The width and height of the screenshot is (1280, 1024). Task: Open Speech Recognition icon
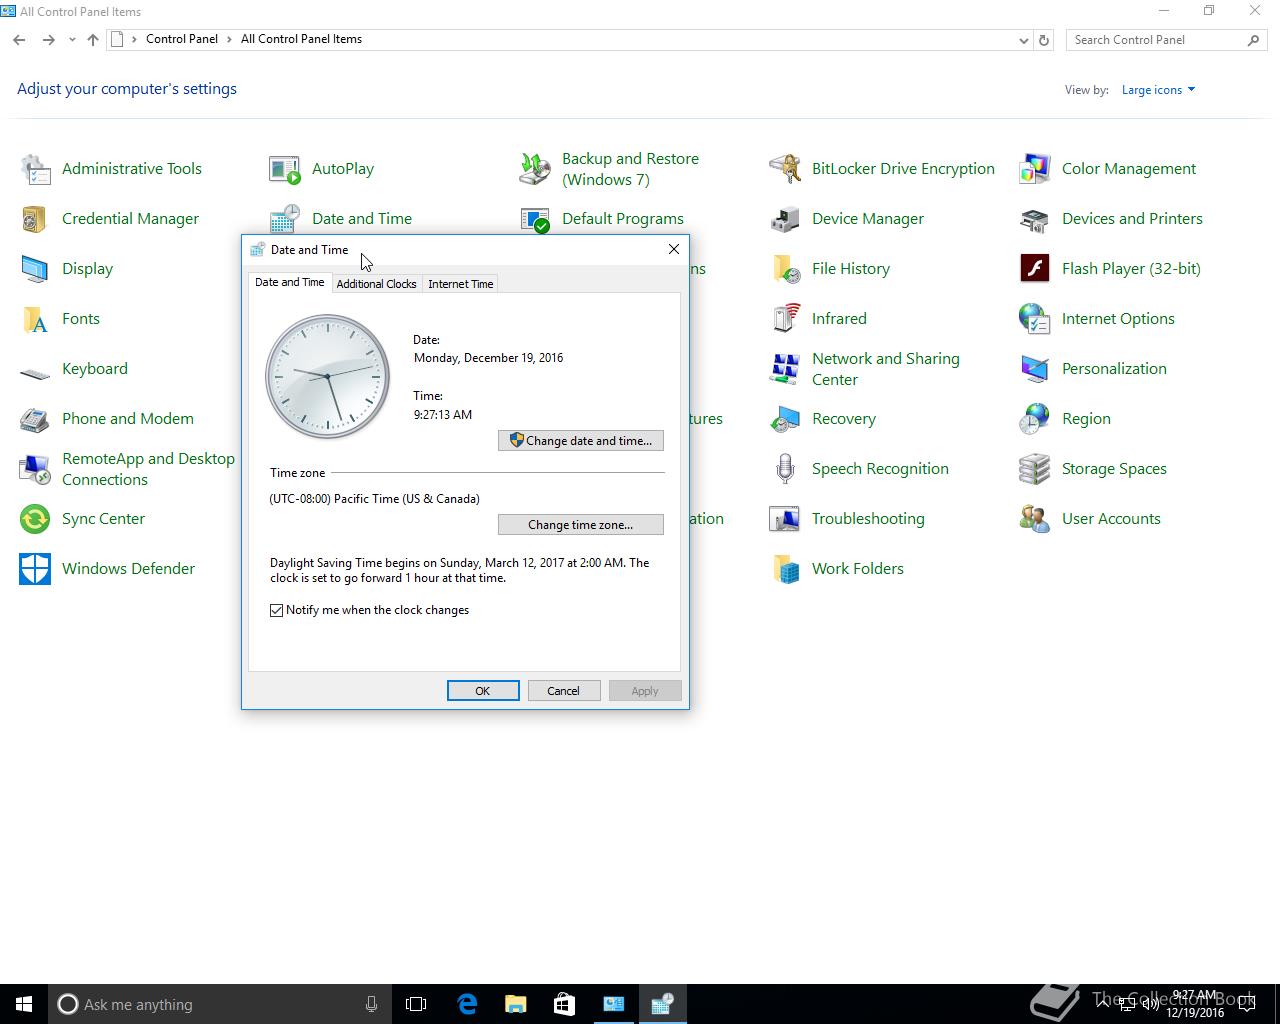coord(785,469)
